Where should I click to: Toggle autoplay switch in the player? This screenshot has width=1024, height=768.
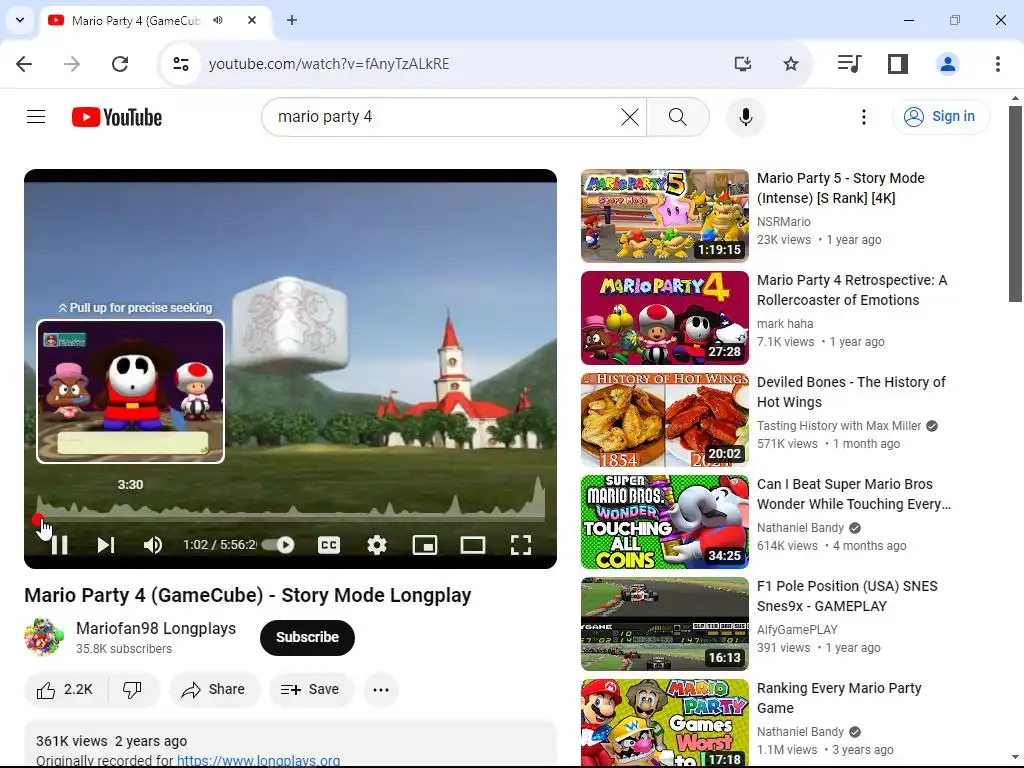click(x=279, y=545)
